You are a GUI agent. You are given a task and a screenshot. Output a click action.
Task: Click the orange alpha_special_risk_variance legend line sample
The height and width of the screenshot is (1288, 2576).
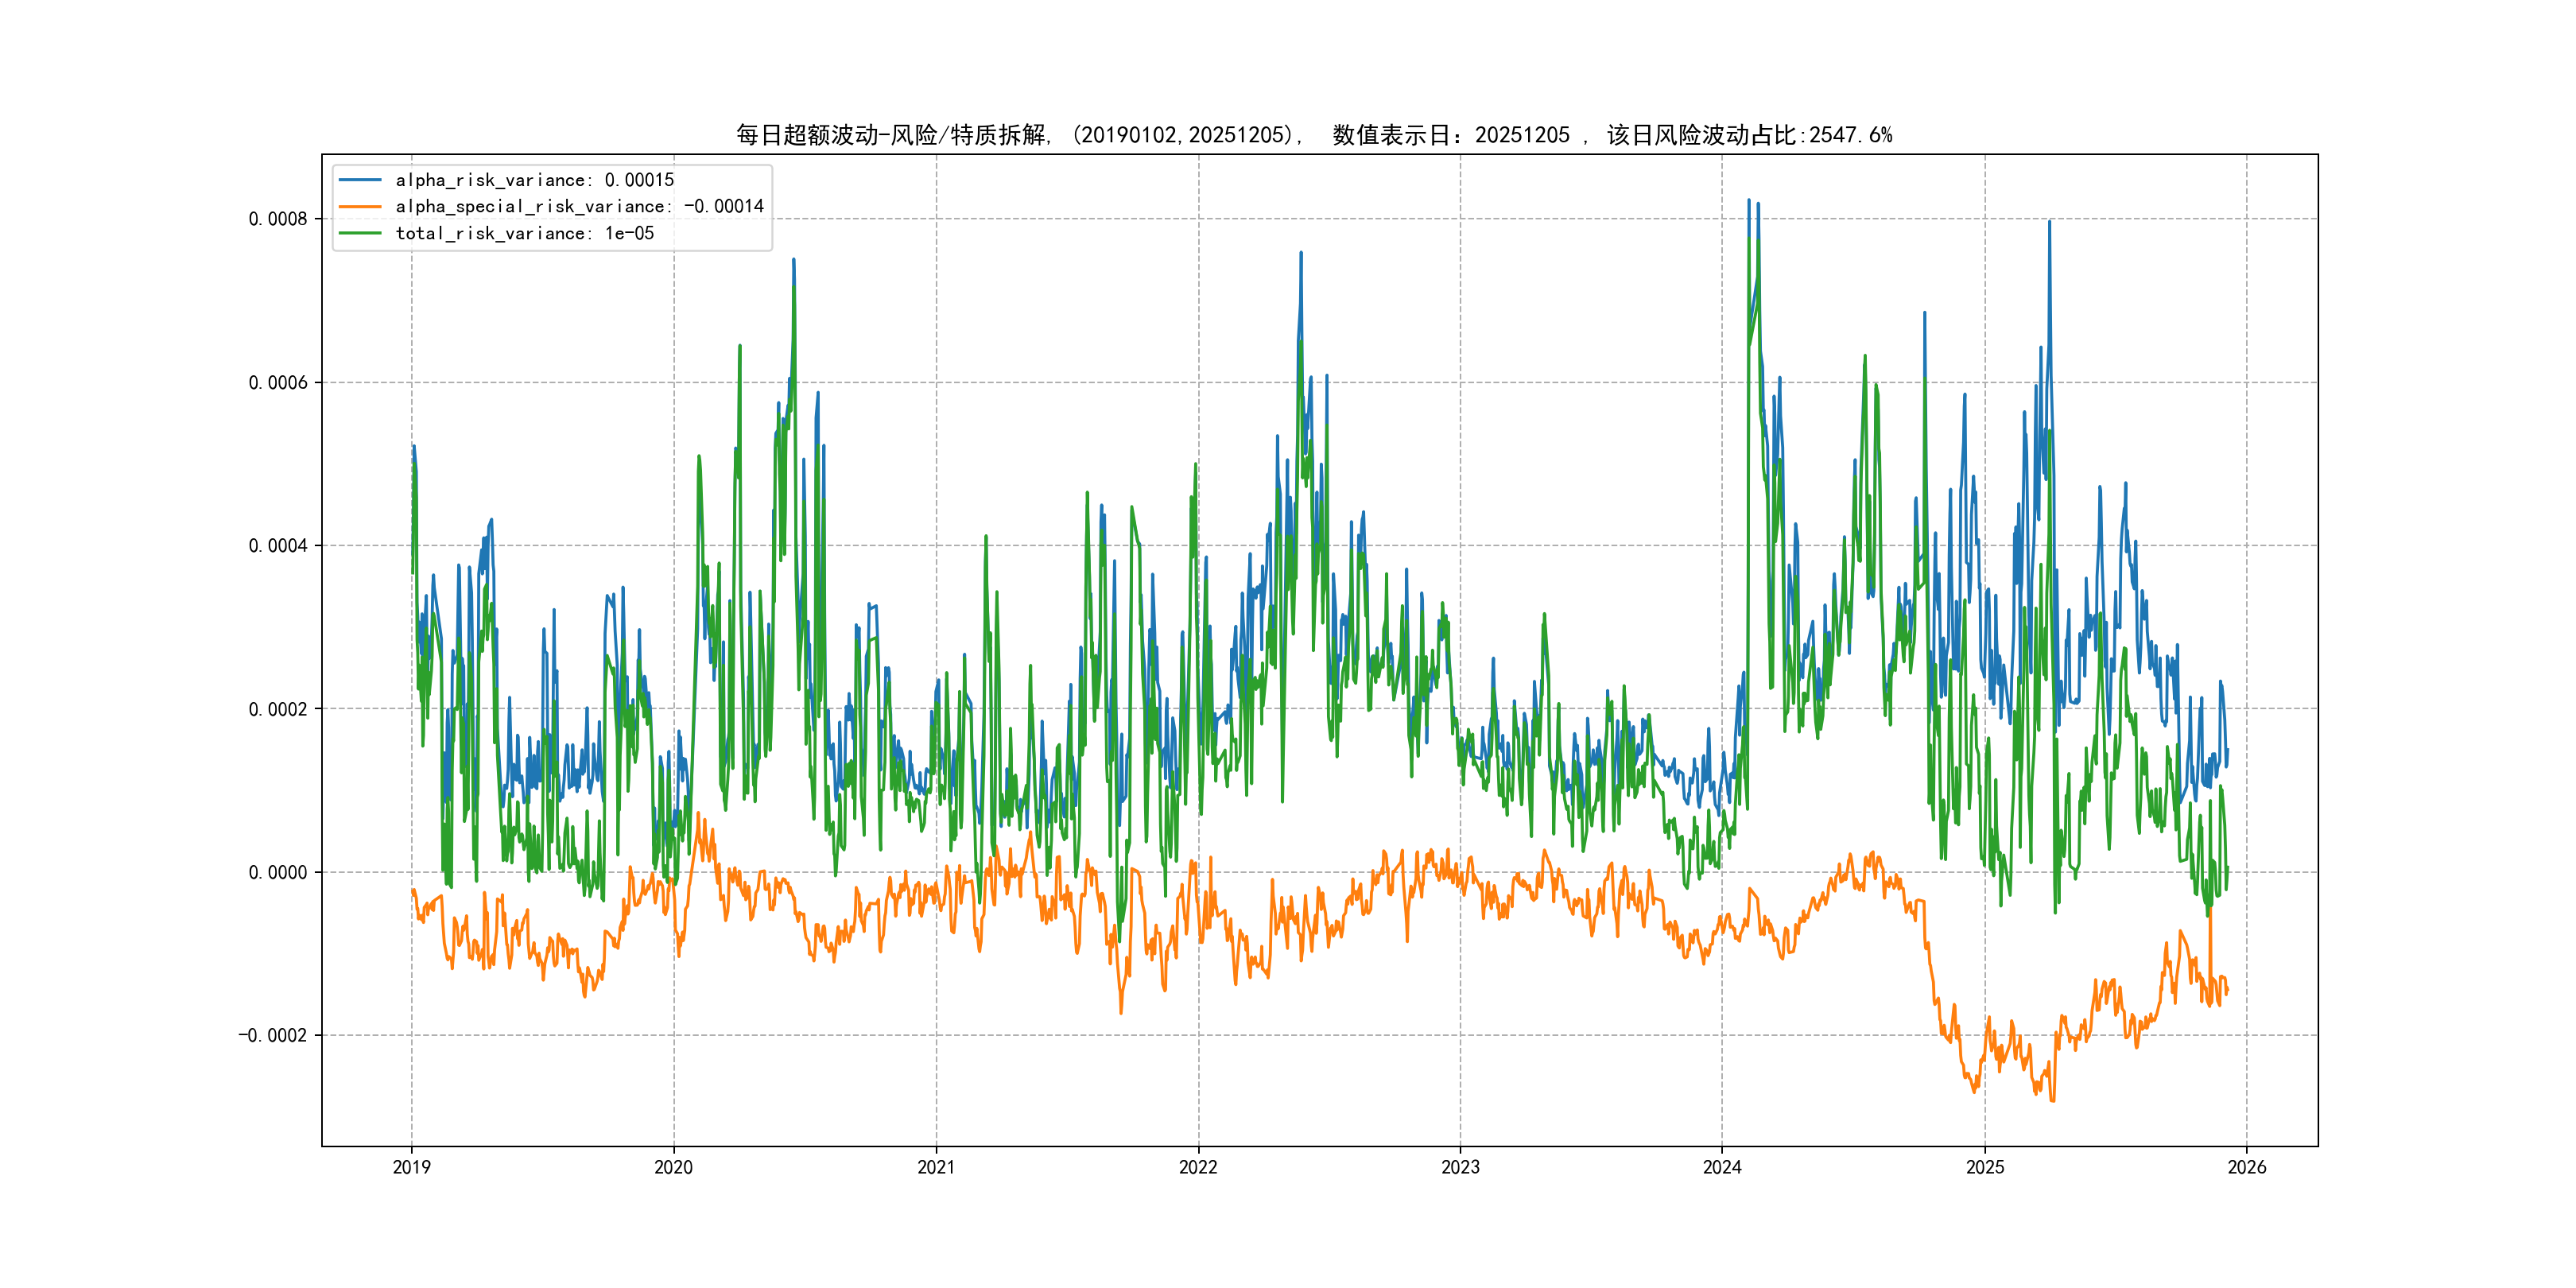(360, 206)
